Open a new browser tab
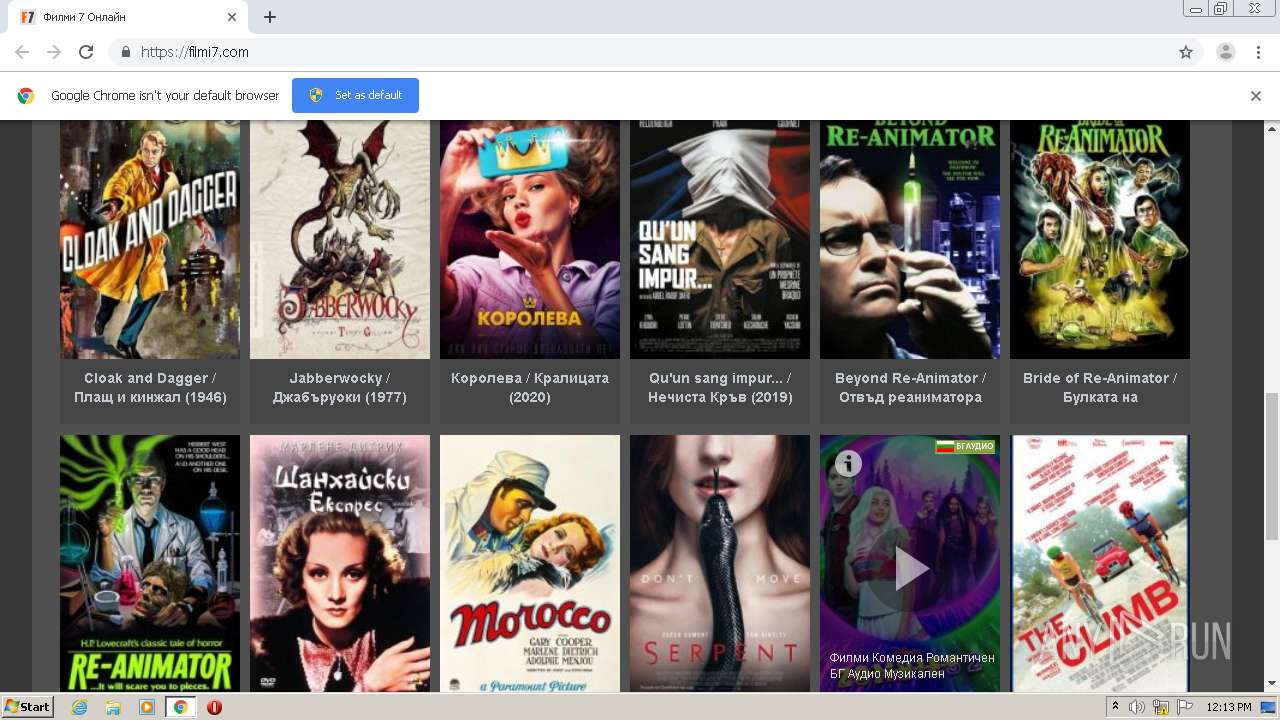This screenshot has width=1280, height=720. pyautogui.click(x=270, y=17)
